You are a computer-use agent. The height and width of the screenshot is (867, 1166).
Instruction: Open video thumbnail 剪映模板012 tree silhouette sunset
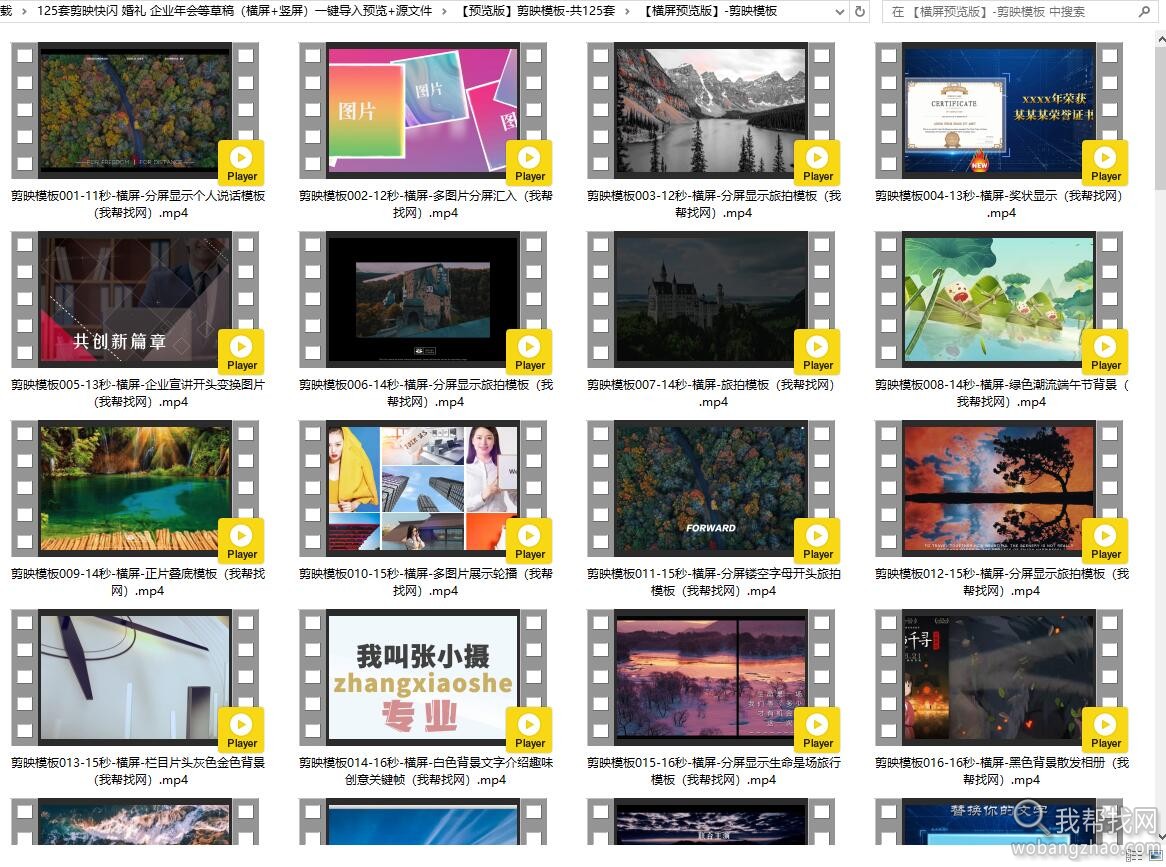click(x=999, y=488)
